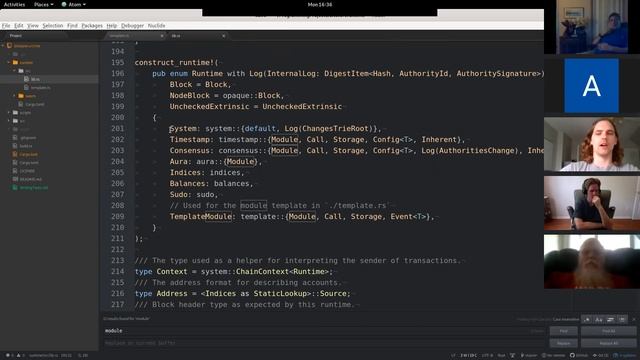Open the build.rs file in tree
640x360 pixels.
pos(26,146)
